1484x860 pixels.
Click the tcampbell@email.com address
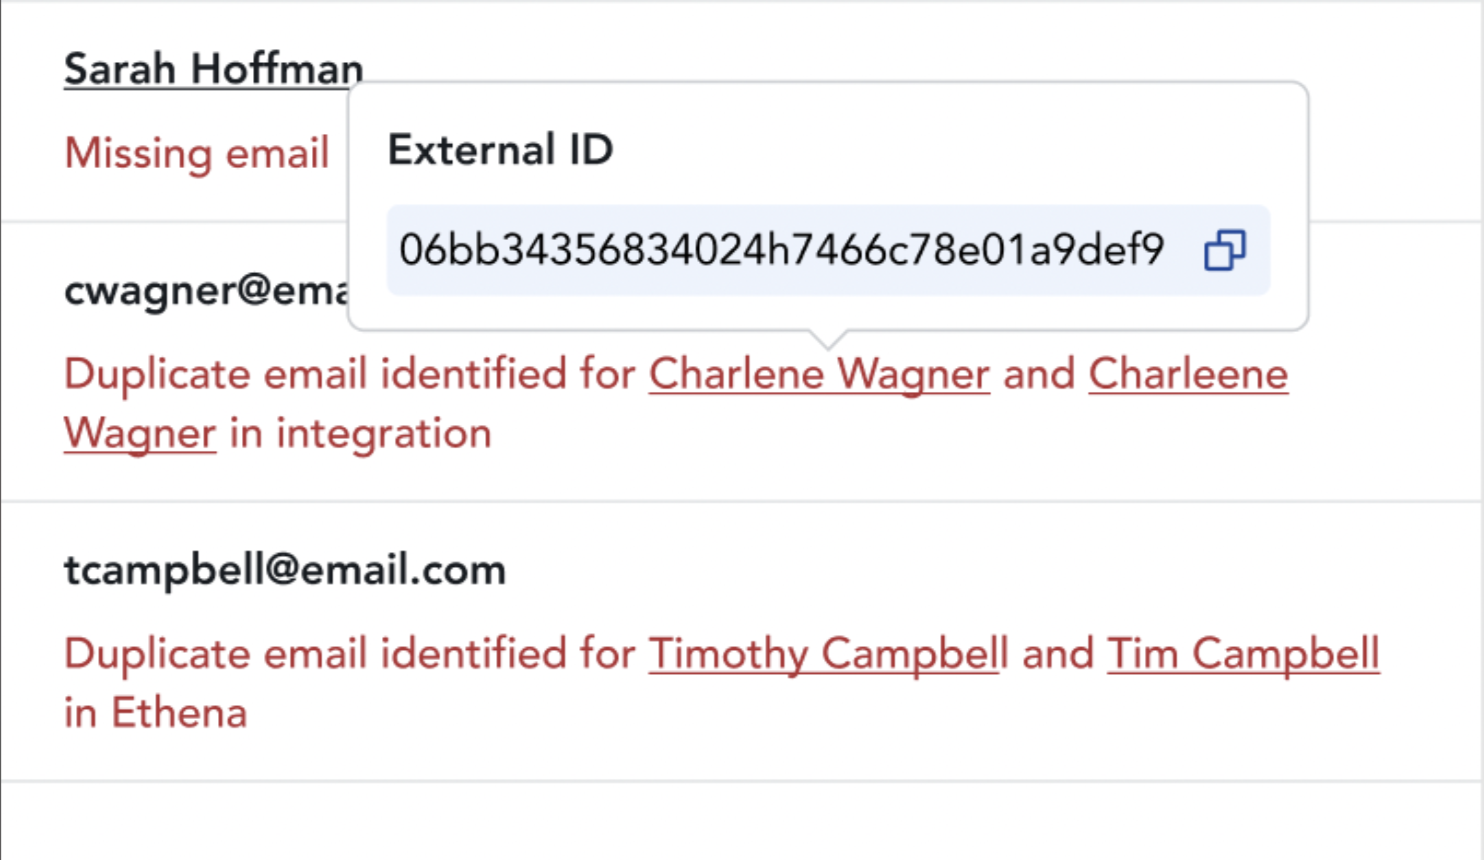[x=285, y=570]
